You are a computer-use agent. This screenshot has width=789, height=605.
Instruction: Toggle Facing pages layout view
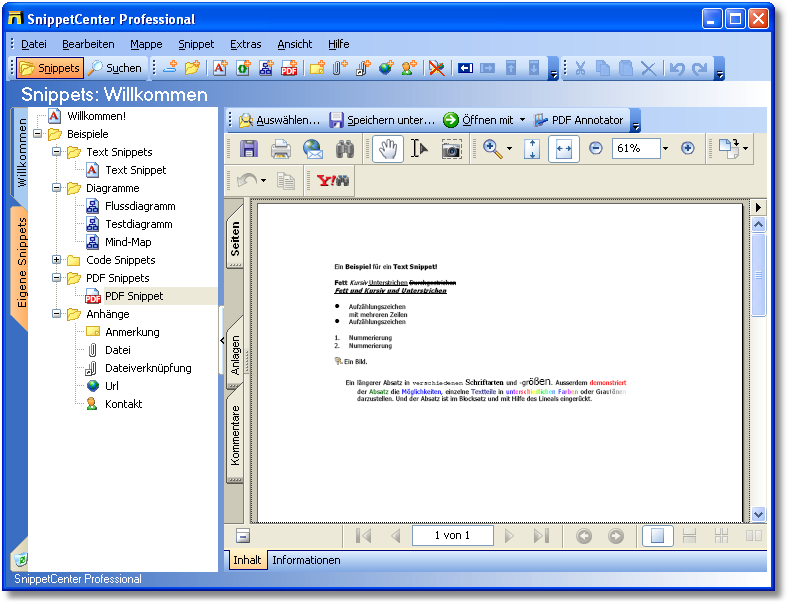tap(753, 536)
